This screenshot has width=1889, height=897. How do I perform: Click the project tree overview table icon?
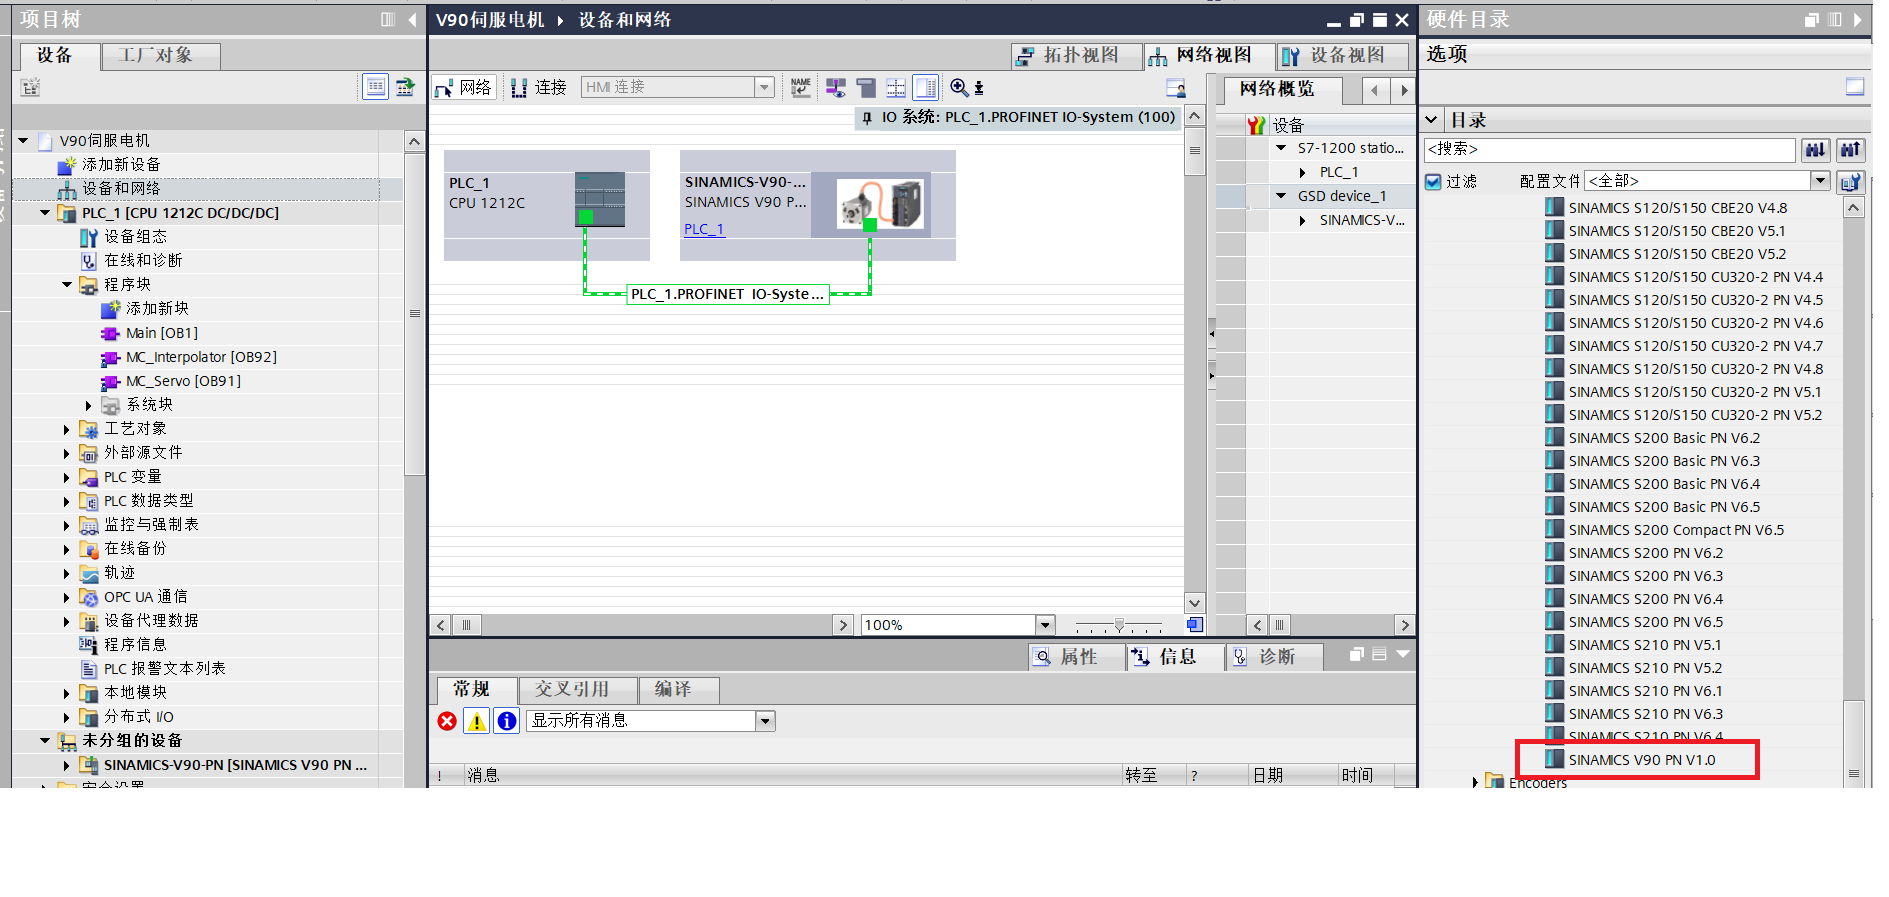pos(375,87)
